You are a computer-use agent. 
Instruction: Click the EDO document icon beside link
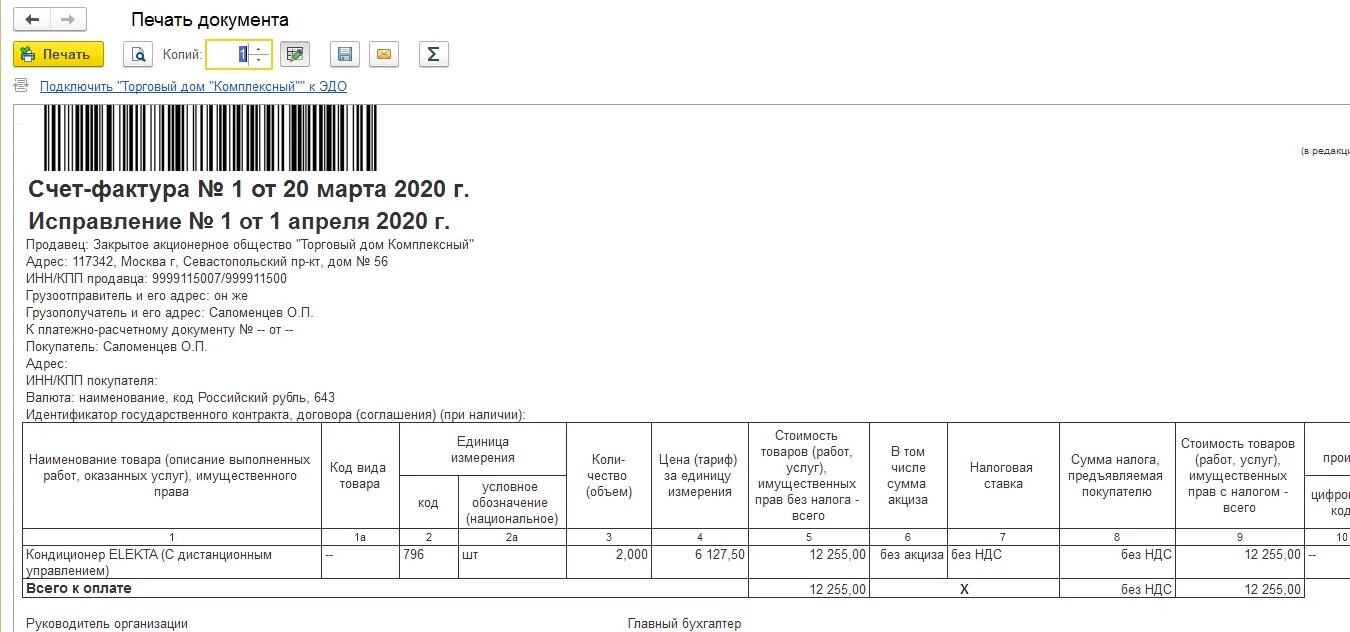[x=22, y=87]
